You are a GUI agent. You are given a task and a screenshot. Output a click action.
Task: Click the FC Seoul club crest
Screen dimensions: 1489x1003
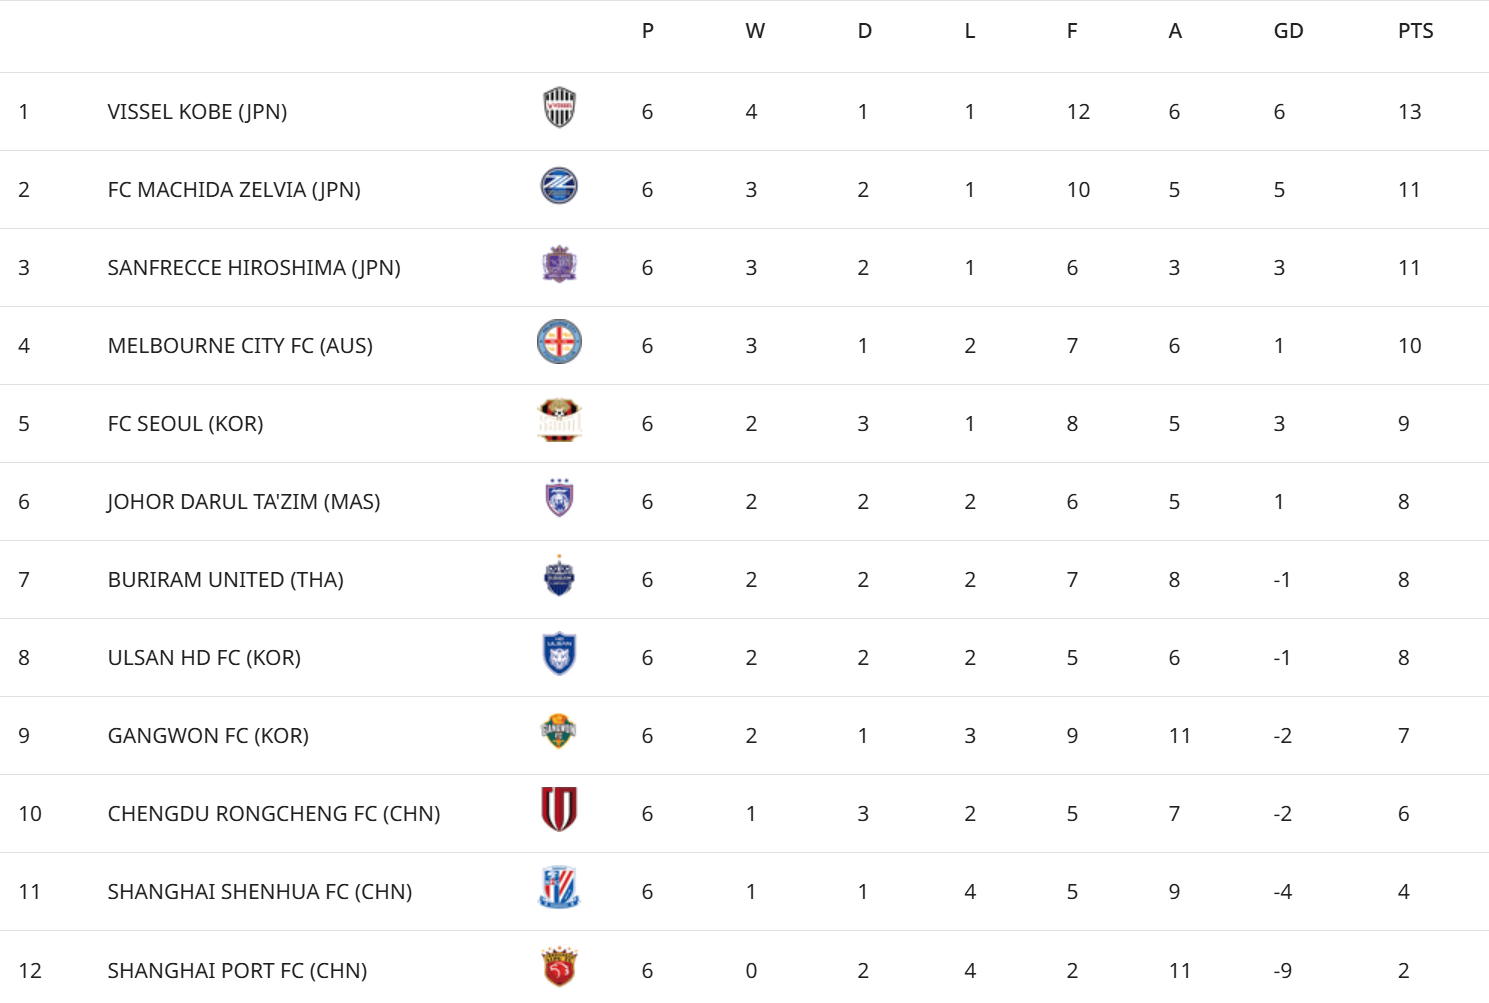point(559,420)
